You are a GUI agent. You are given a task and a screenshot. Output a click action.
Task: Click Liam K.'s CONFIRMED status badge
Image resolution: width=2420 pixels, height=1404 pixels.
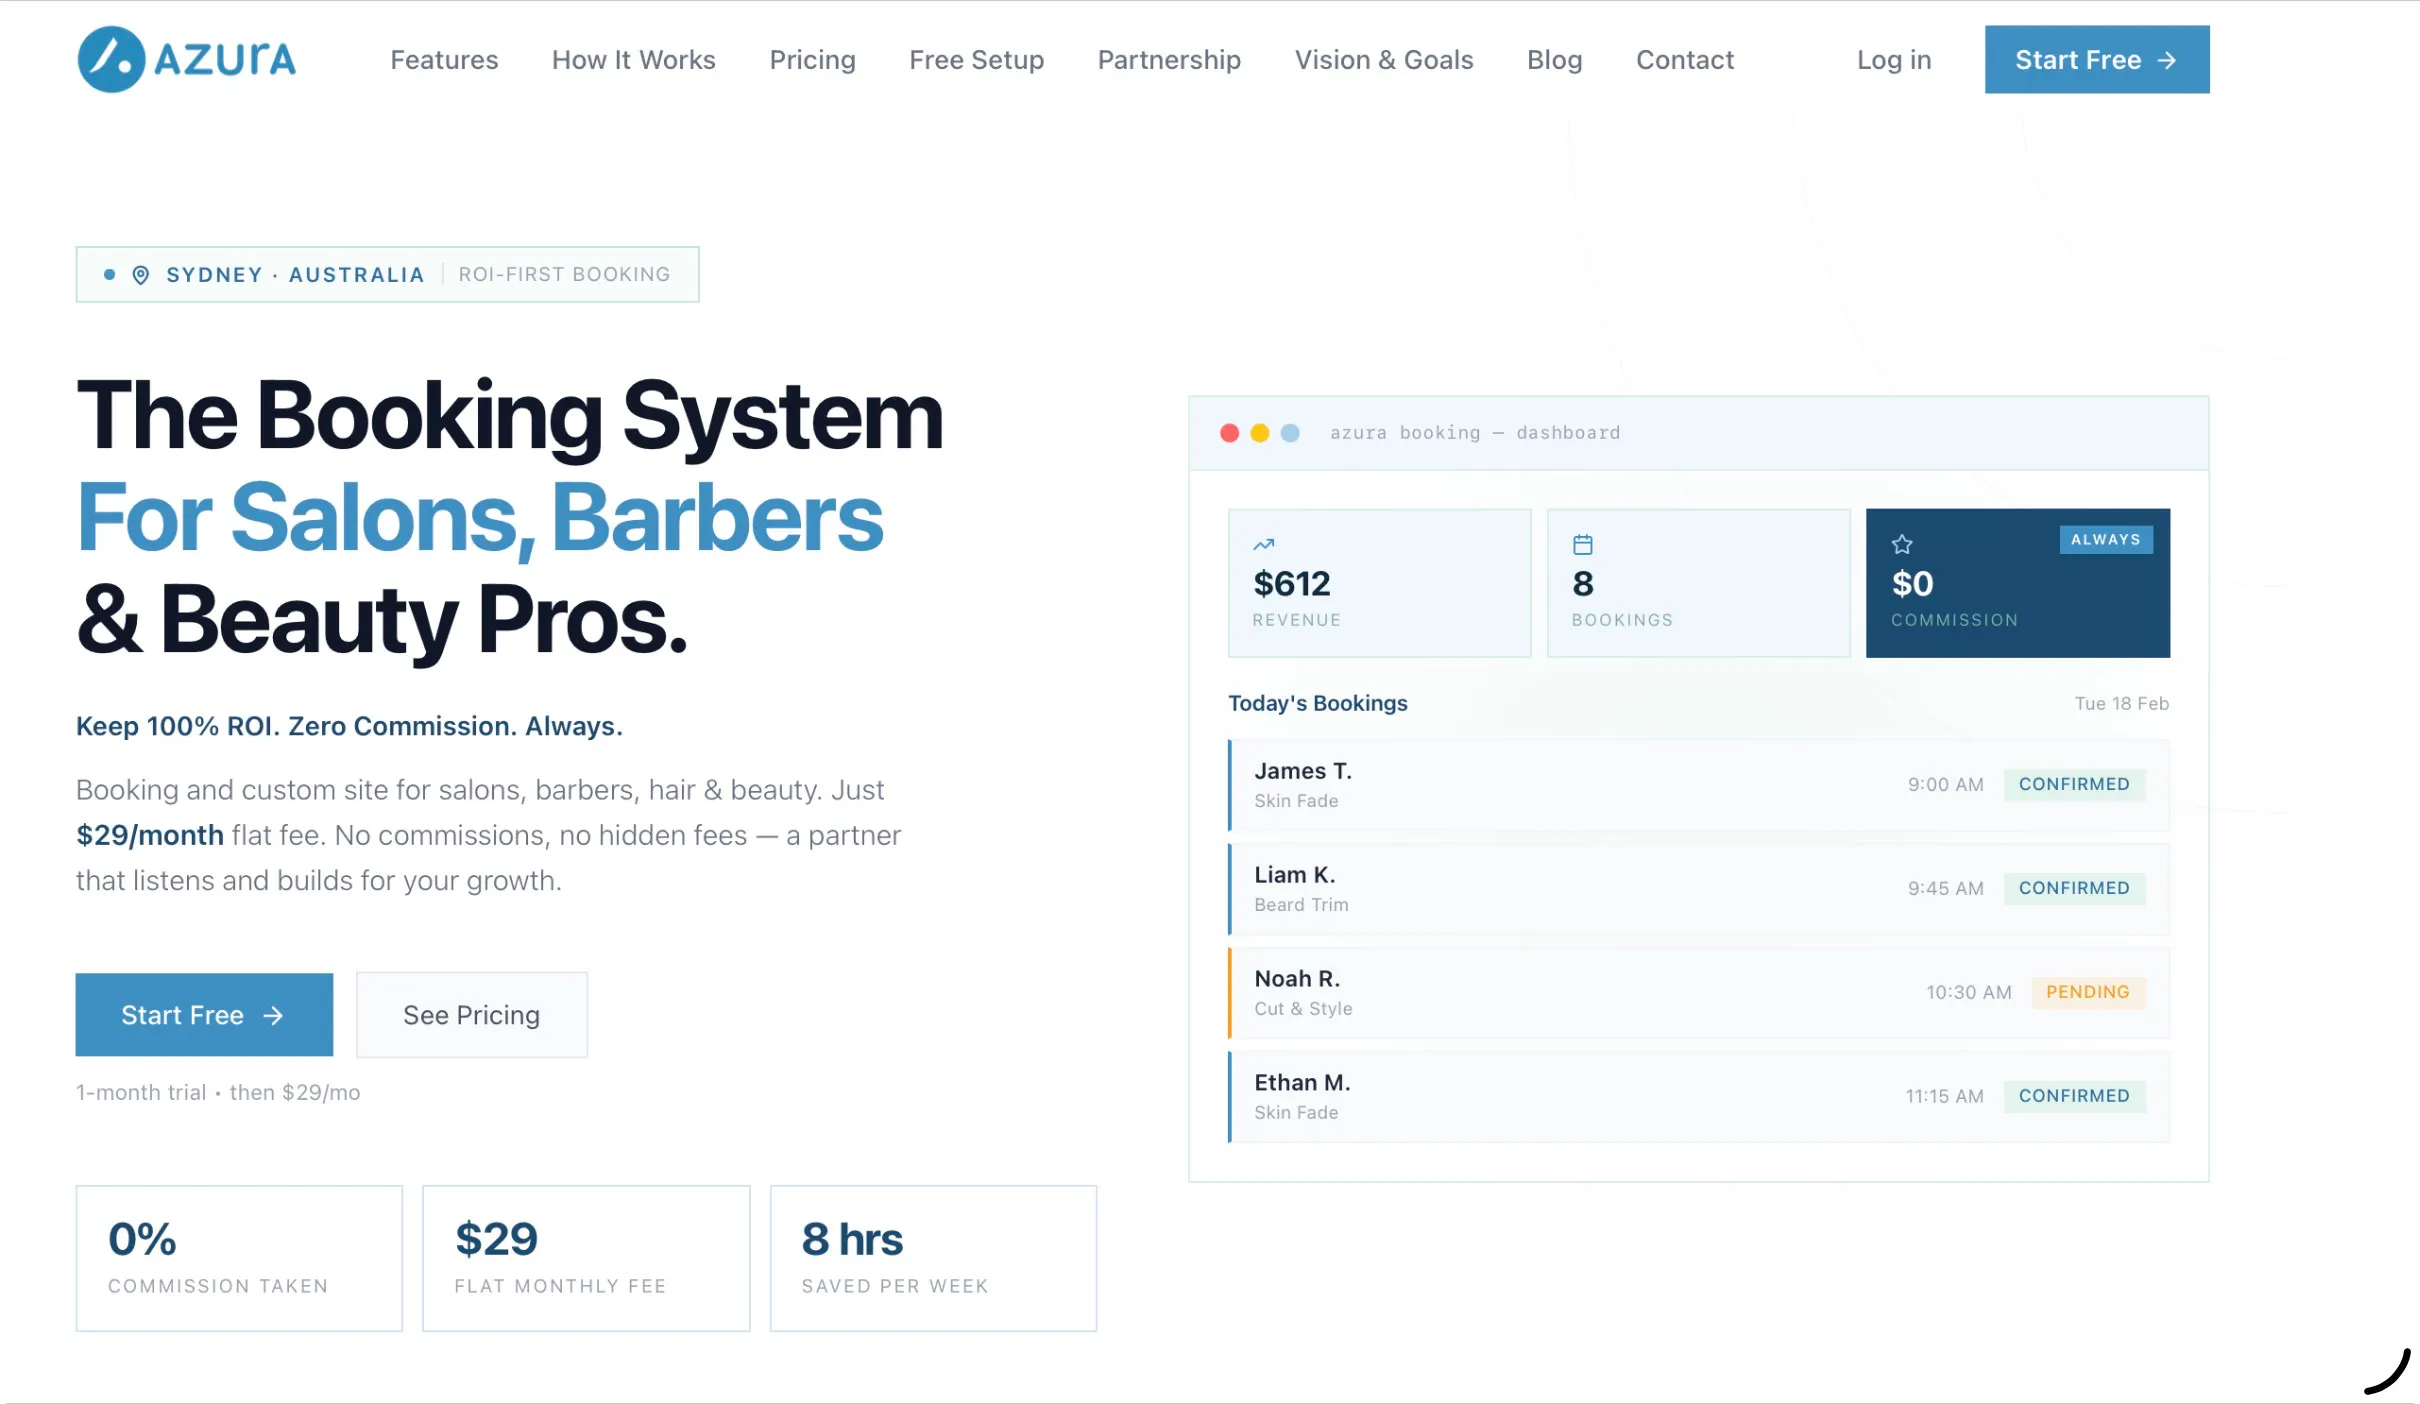2074,888
